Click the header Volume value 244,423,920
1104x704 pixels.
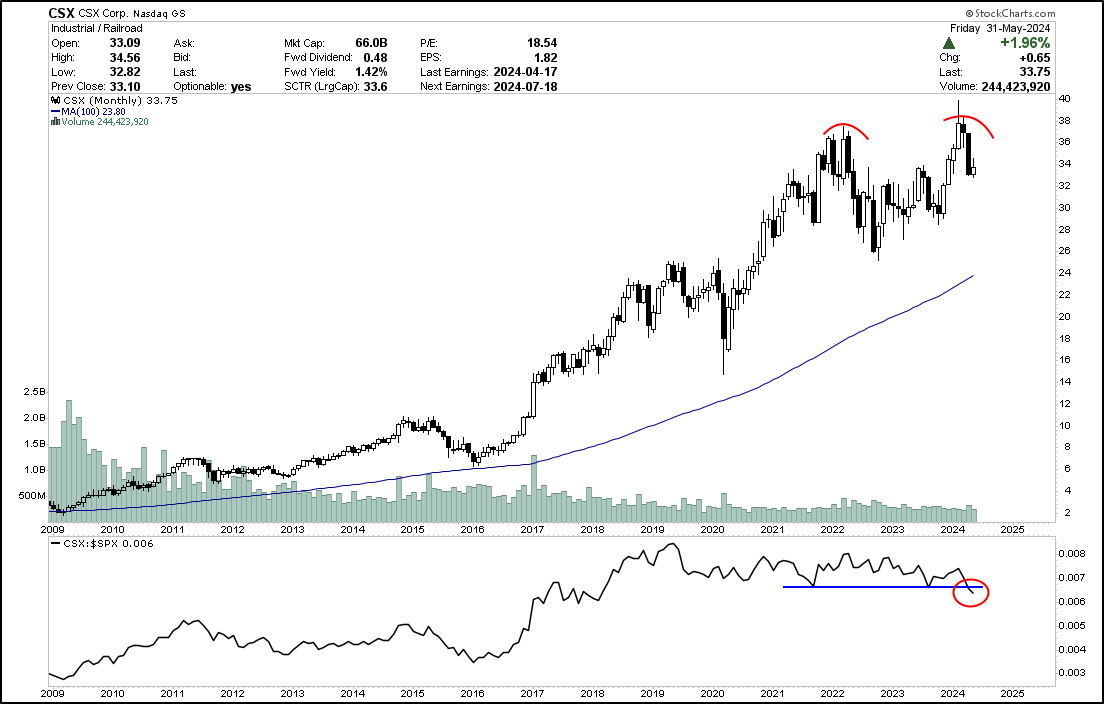click(1015, 87)
